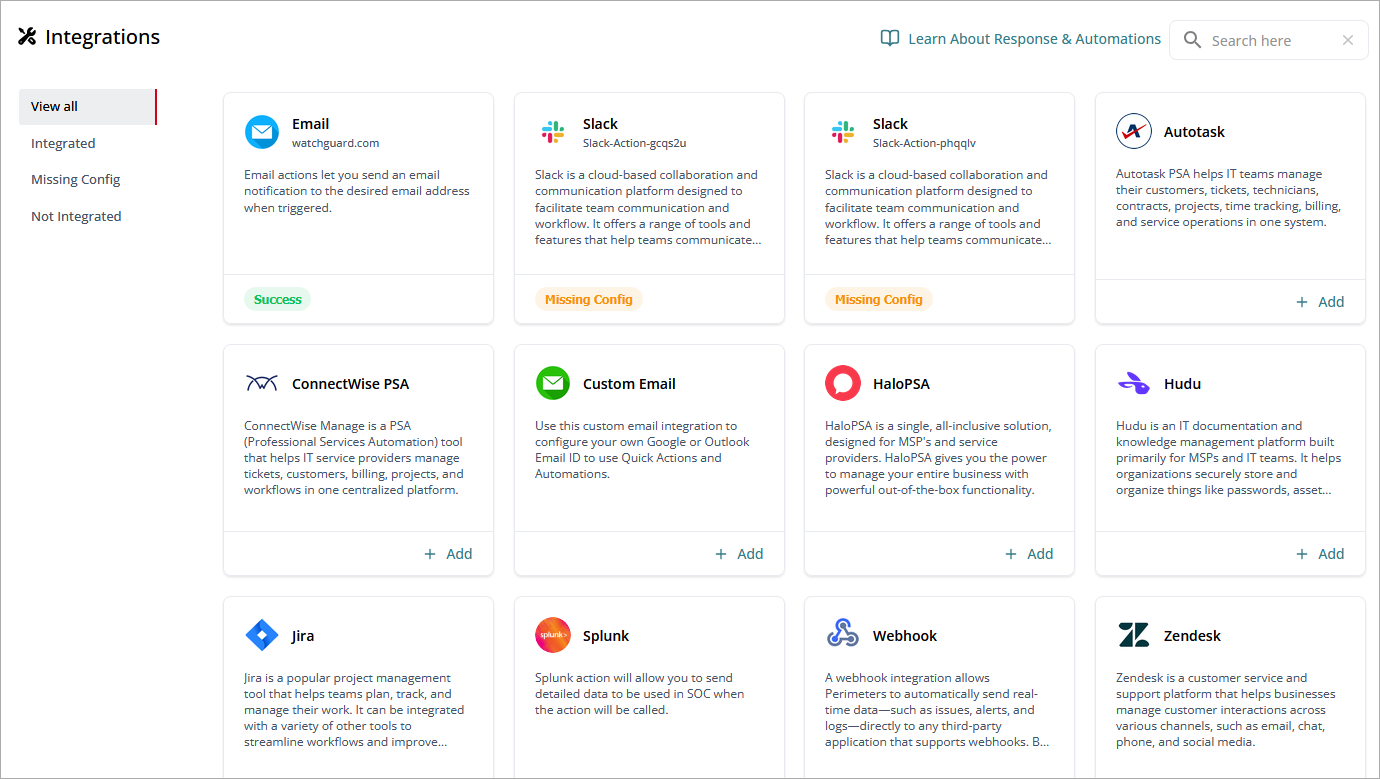Click the Autotask card title
1380x779 pixels.
tap(1194, 132)
